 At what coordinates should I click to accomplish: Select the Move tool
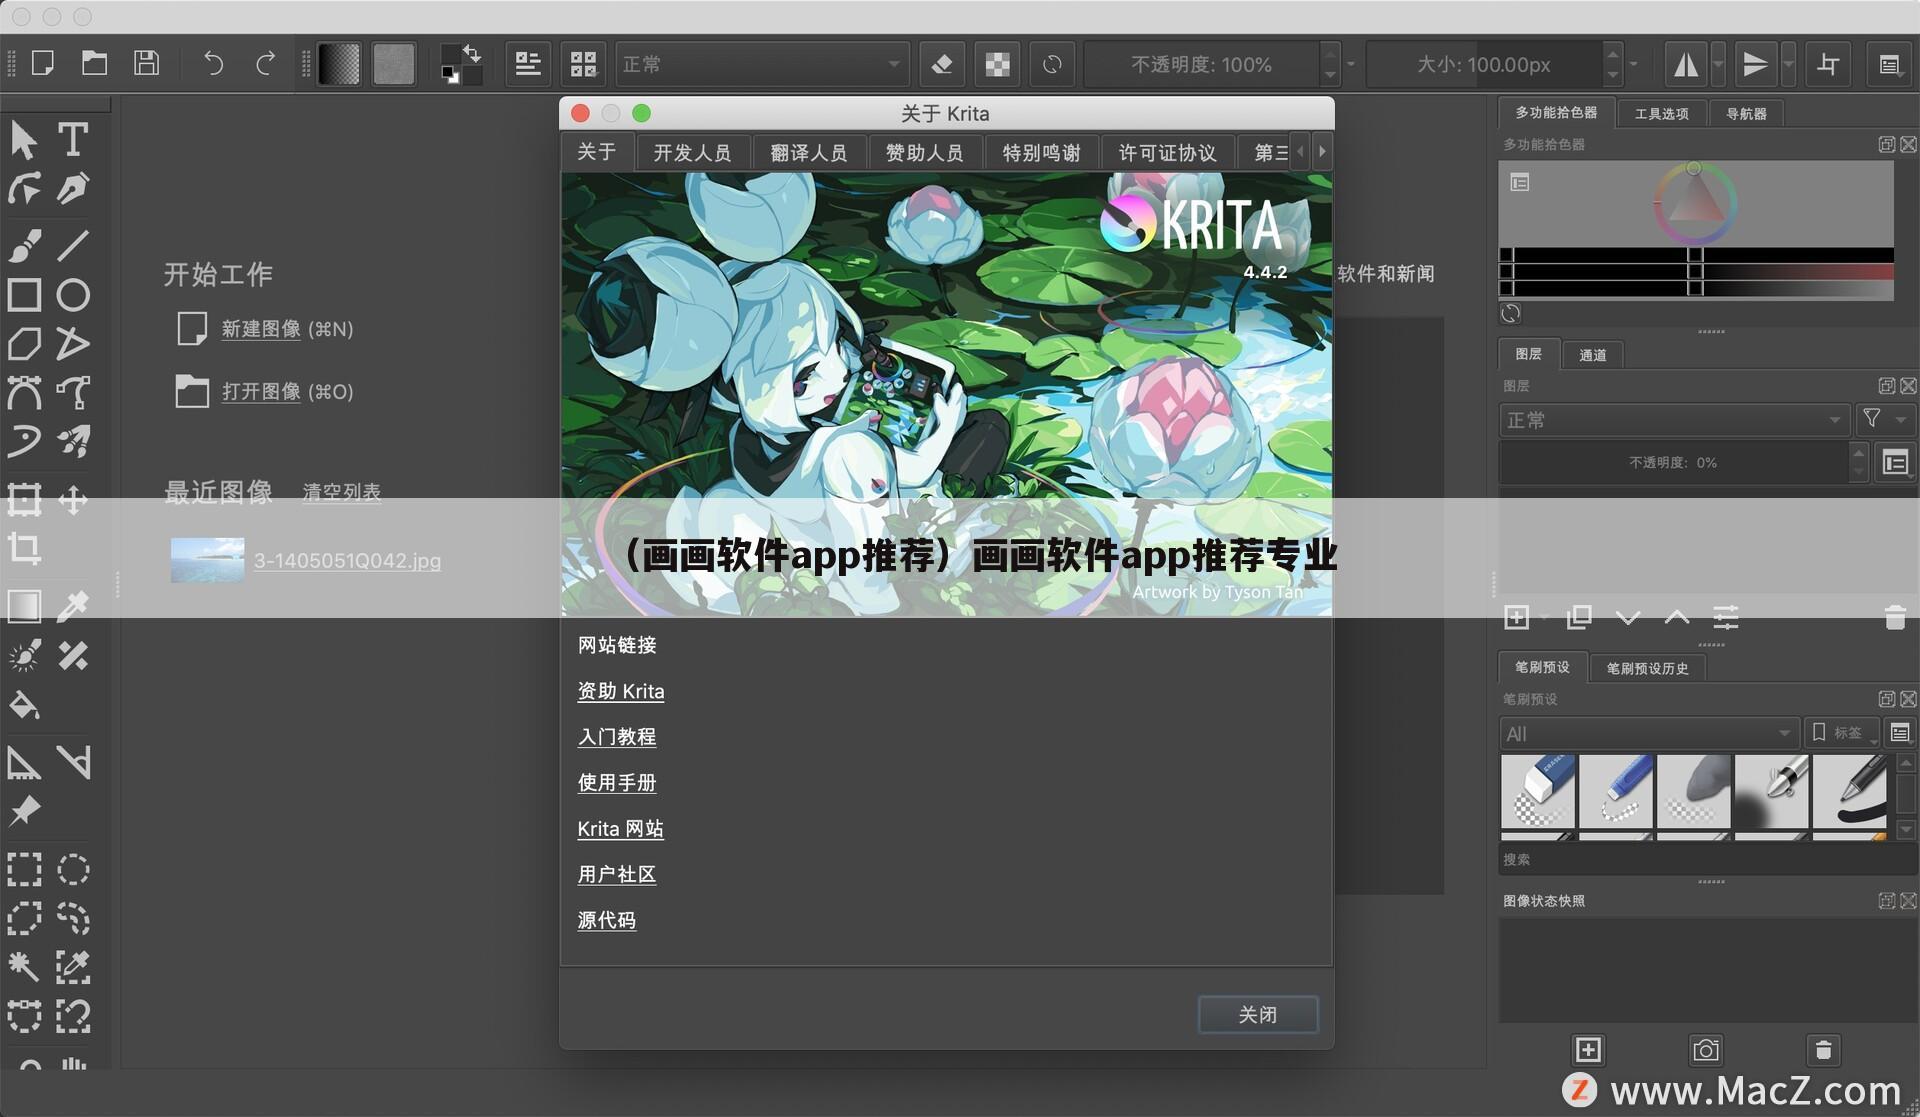coord(72,499)
